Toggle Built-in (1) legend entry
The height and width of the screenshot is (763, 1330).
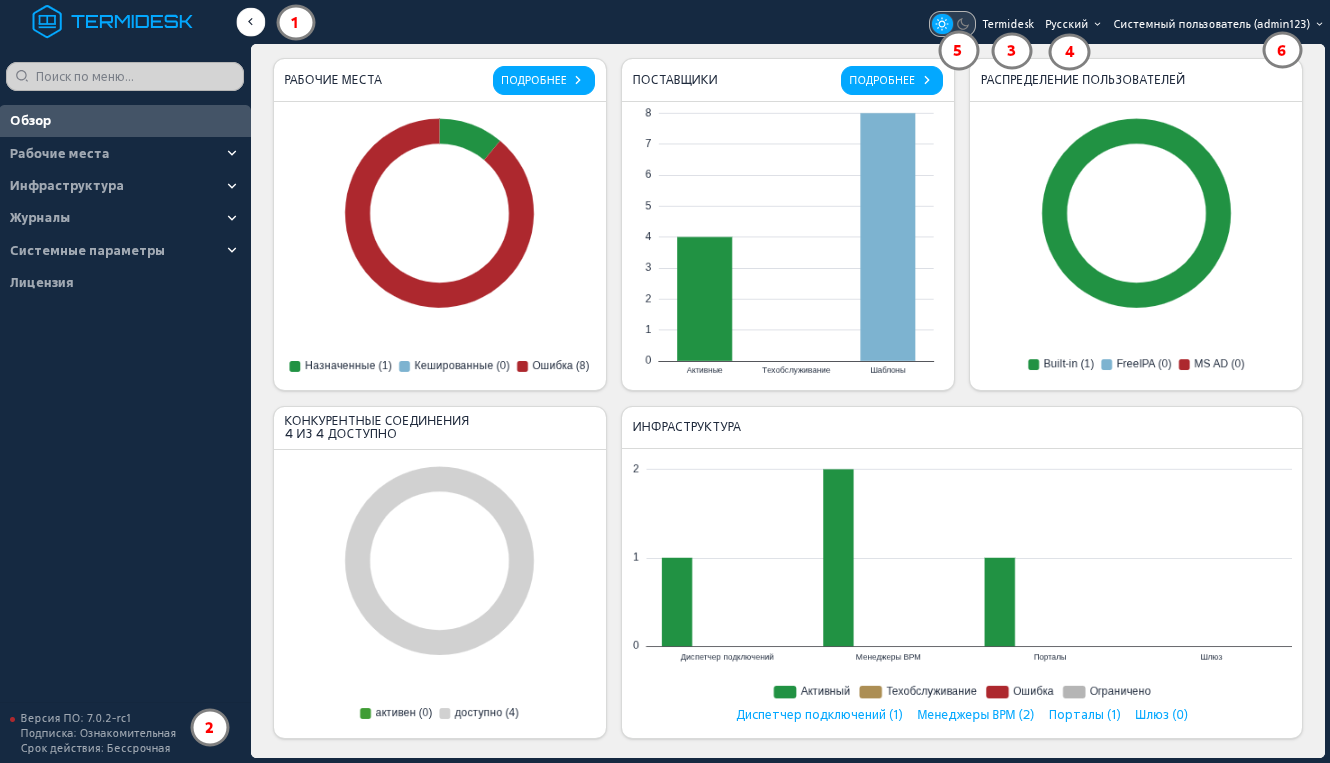click(x=1061, y=364)
